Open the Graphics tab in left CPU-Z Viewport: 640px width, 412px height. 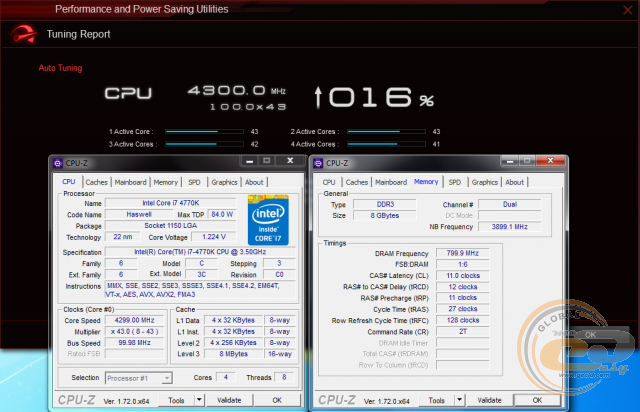pos(224,182)
